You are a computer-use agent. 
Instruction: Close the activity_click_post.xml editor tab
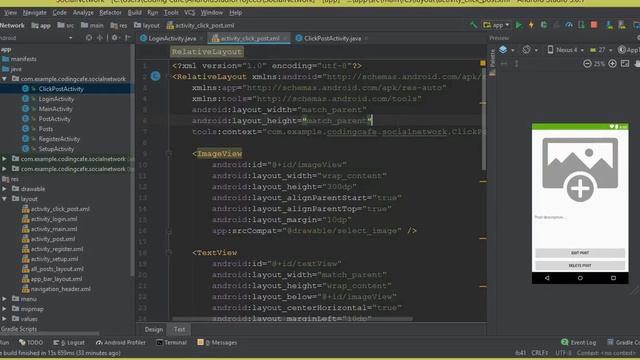[x=285, y=38]
